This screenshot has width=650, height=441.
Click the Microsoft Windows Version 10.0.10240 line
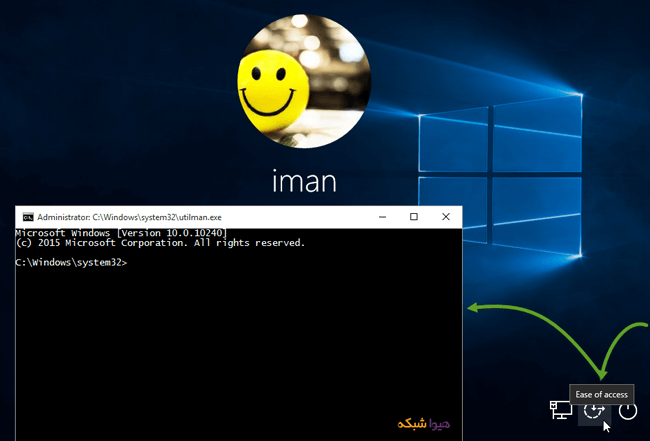[x=121, y=233]
